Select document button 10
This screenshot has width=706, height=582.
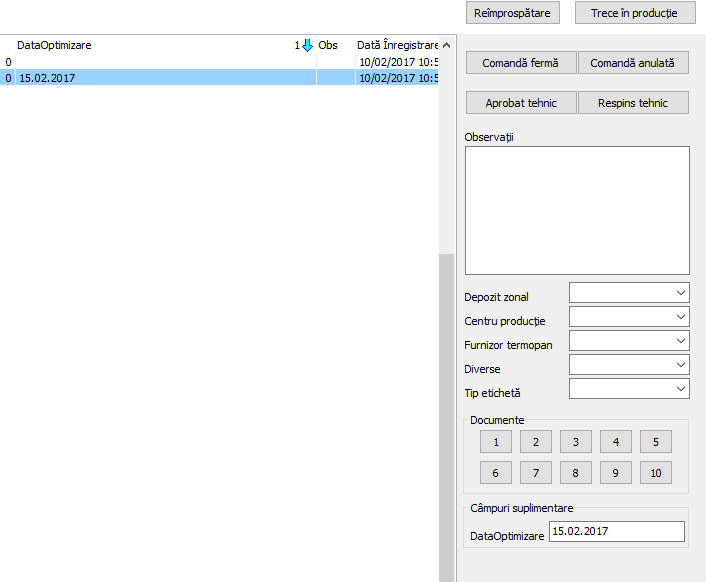655,473
